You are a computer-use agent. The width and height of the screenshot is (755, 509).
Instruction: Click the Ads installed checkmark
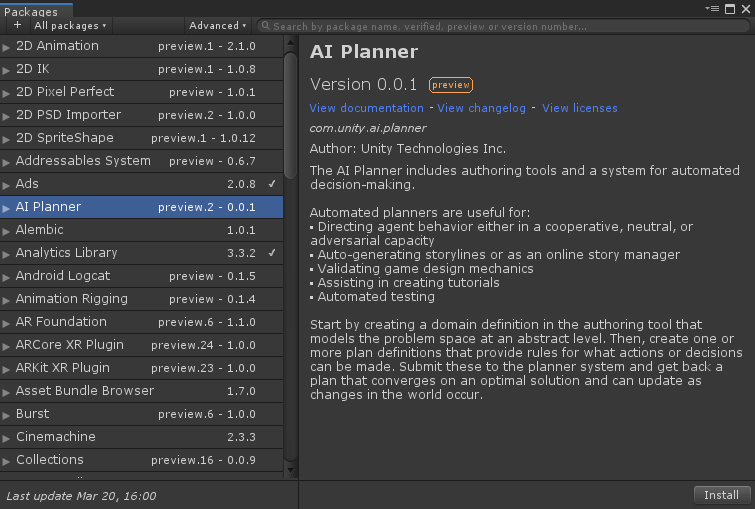pos(272,183)
